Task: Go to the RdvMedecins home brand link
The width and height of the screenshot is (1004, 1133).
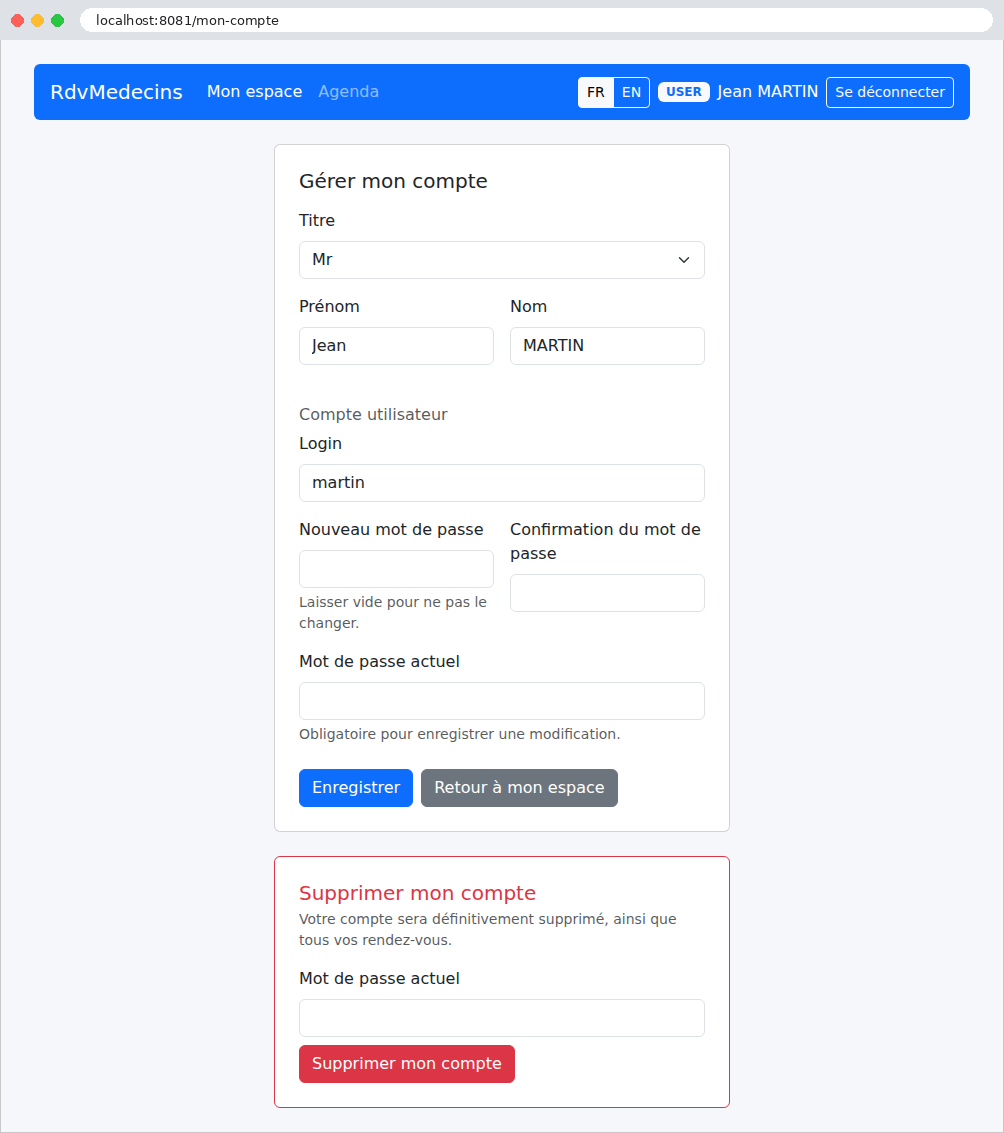Action: [x=116, y=92]
